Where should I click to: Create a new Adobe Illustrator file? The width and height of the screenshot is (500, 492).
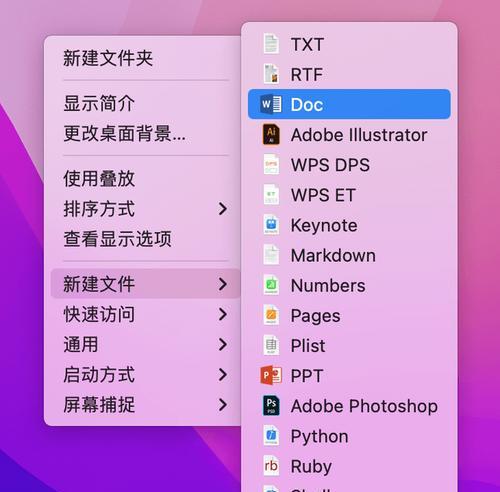coord(349,134)
